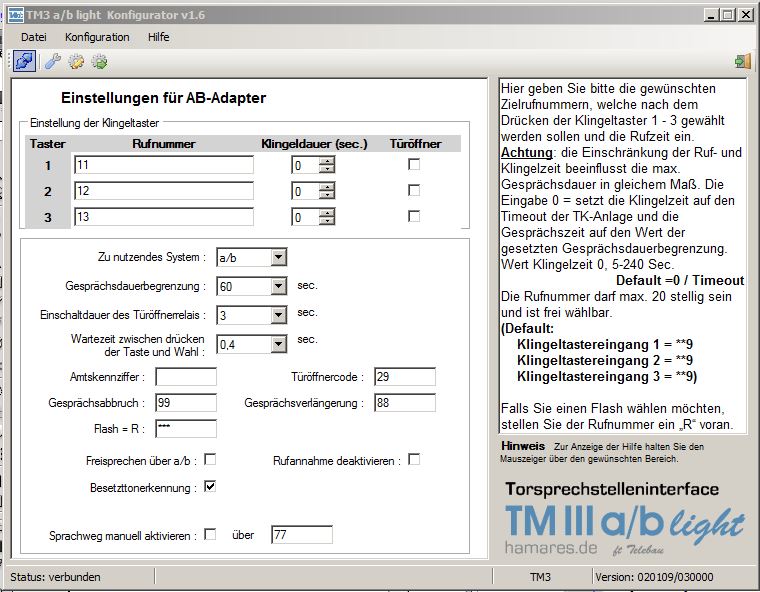760x592 pixels.
Task: Open the Wartezeit zwischen drücken dropdown
Action: pyautogui.click(x=279, y=344)
